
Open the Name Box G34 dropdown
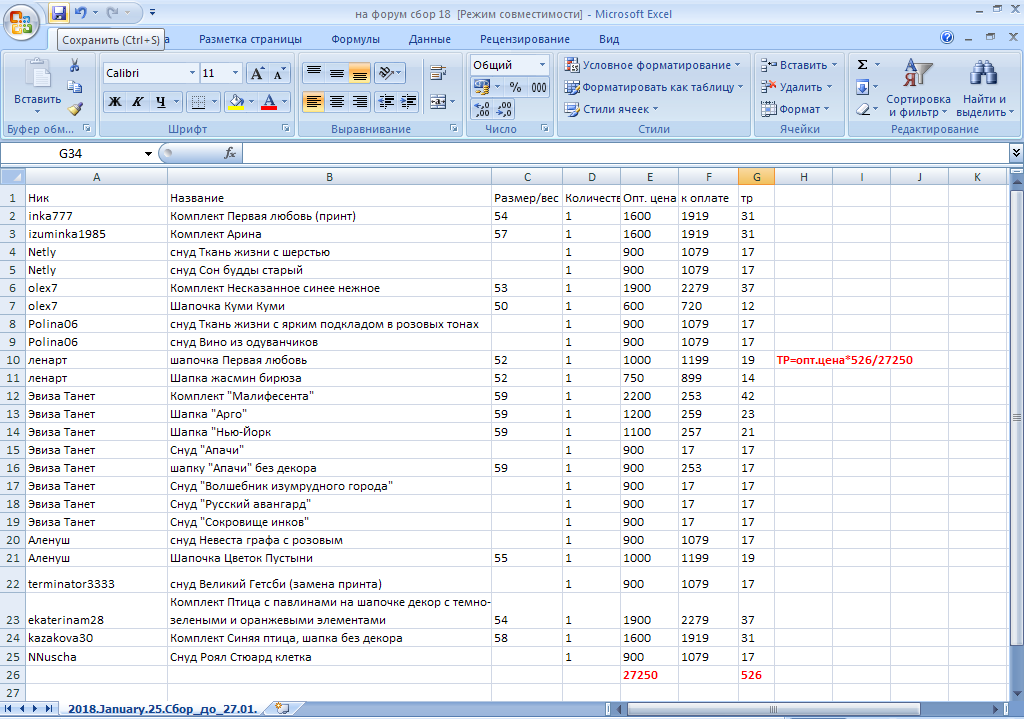coord(148,154)
